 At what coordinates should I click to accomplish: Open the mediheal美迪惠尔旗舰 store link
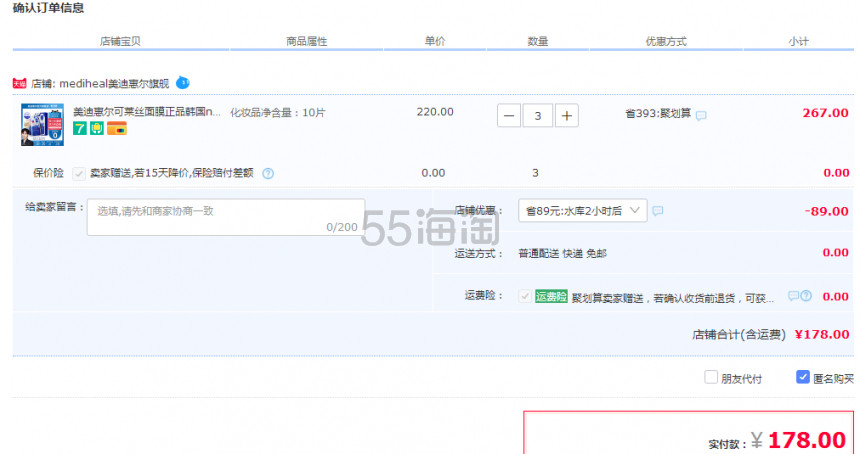click(x=114, y=84)
